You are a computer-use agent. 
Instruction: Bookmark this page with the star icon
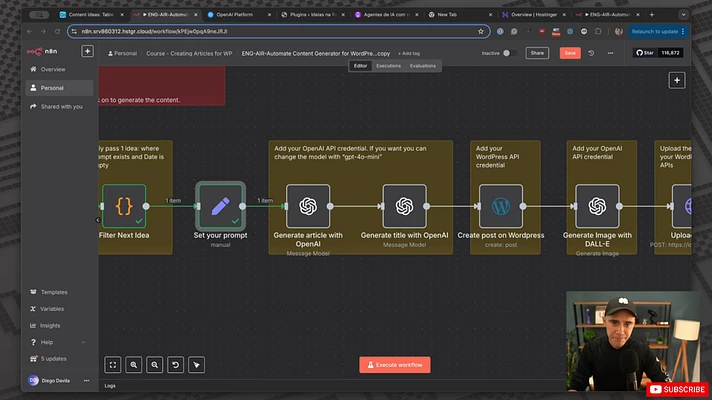481,31
